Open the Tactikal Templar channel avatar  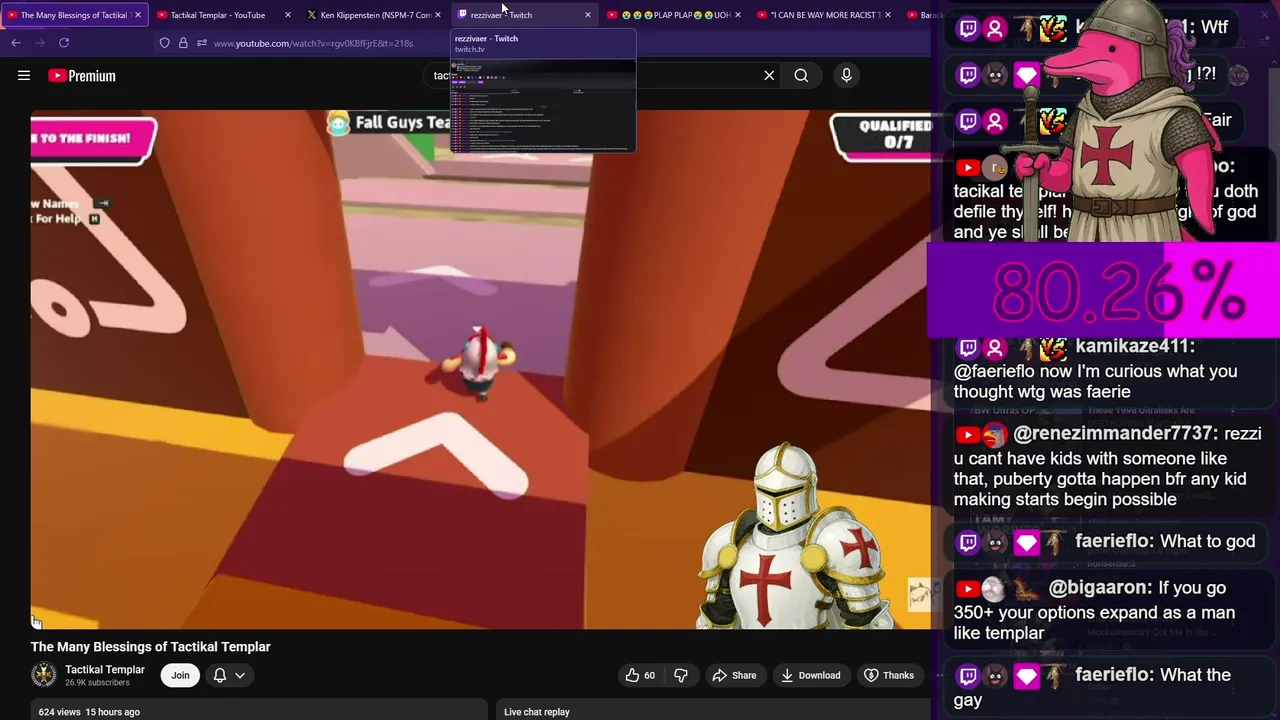coord(44,675)
